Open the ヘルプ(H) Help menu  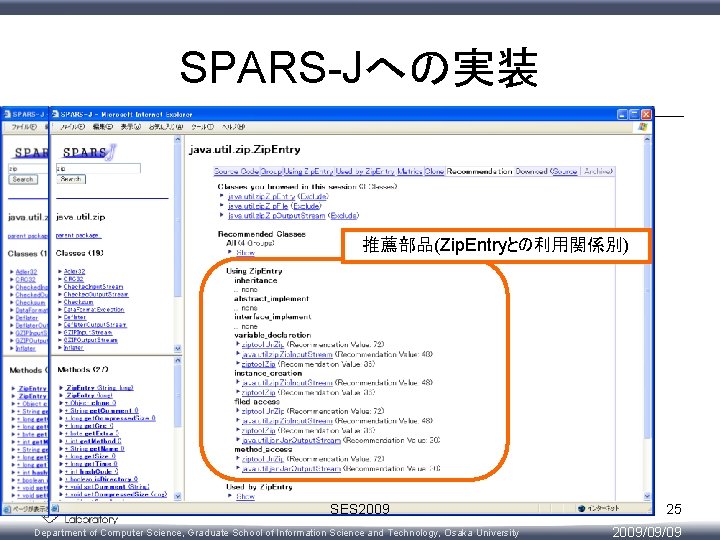coord(233,127)
